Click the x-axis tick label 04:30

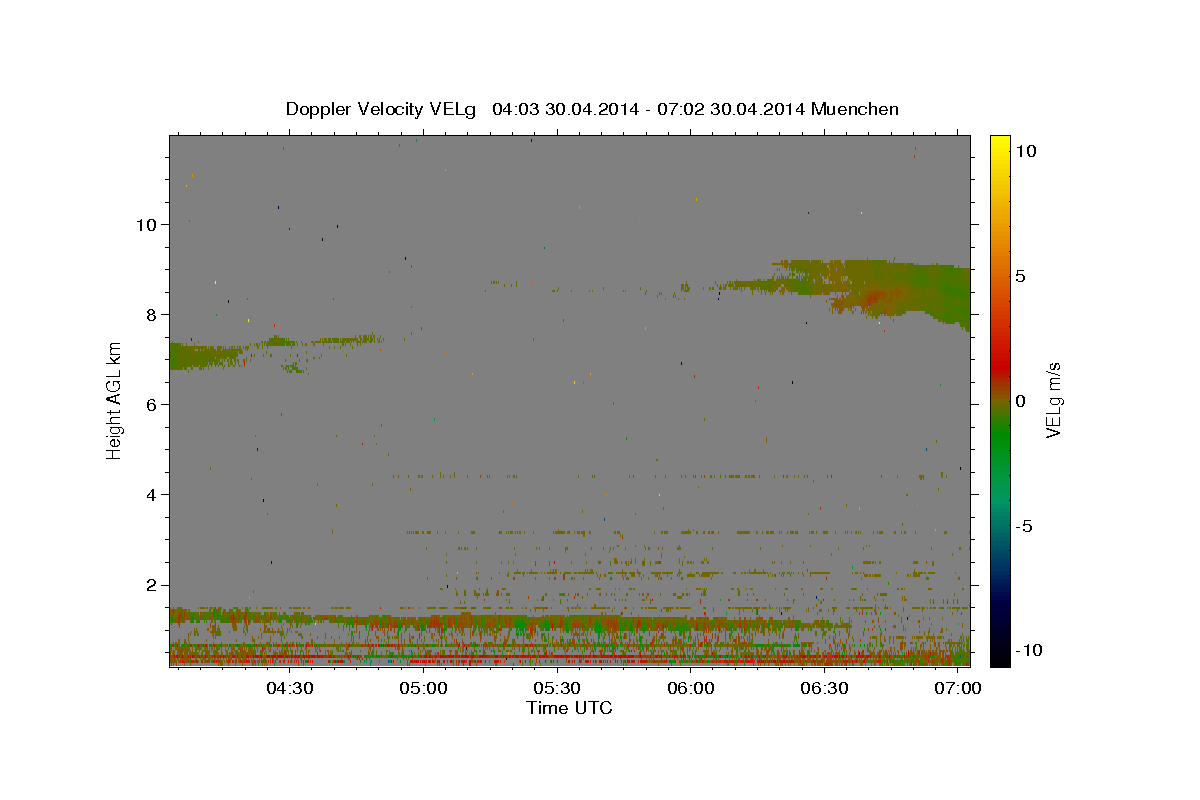[x=290, y=688]
